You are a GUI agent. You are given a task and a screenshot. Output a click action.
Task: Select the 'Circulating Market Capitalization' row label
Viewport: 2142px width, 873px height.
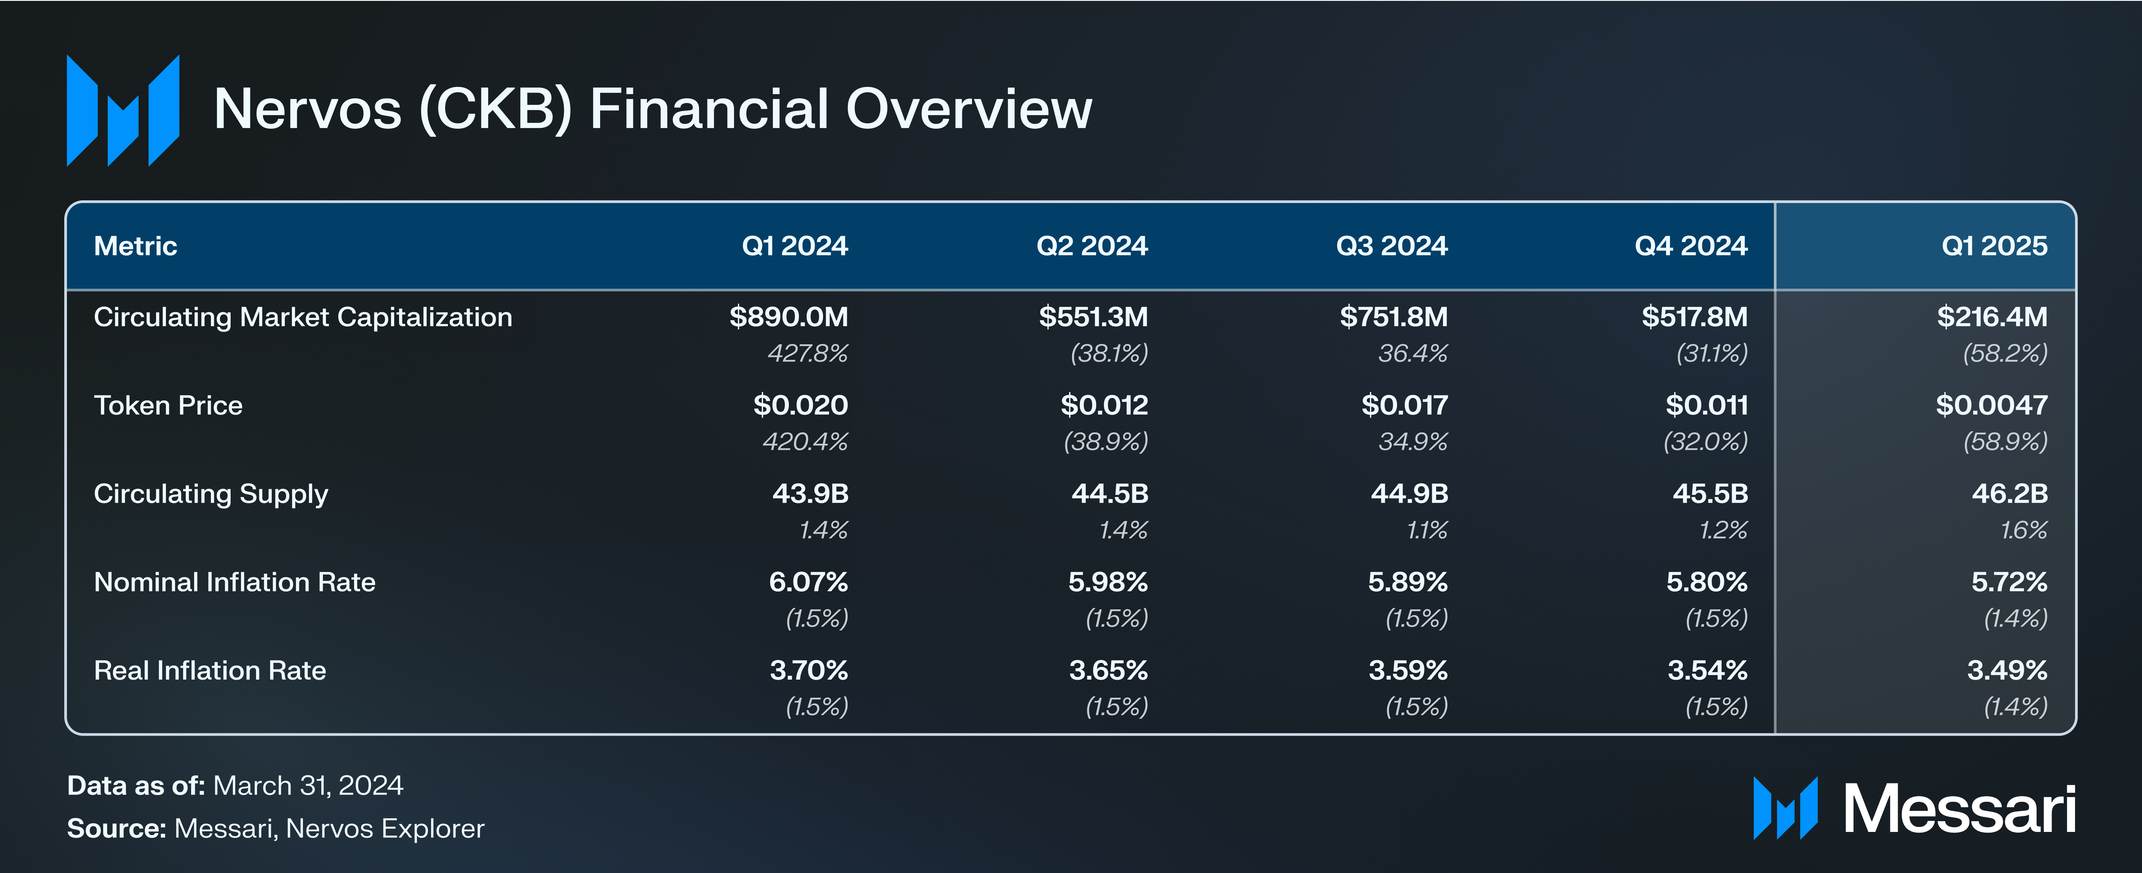(303, 317)
